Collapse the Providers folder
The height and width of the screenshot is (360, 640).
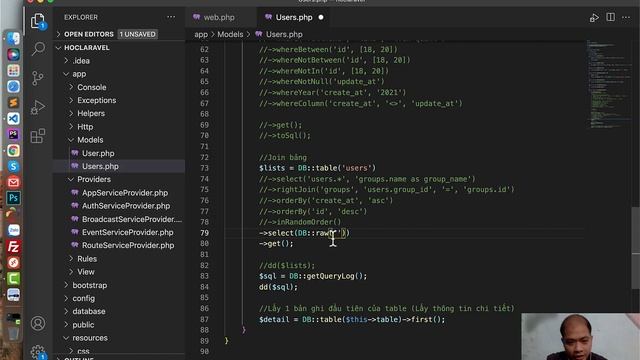pos(94,180)
